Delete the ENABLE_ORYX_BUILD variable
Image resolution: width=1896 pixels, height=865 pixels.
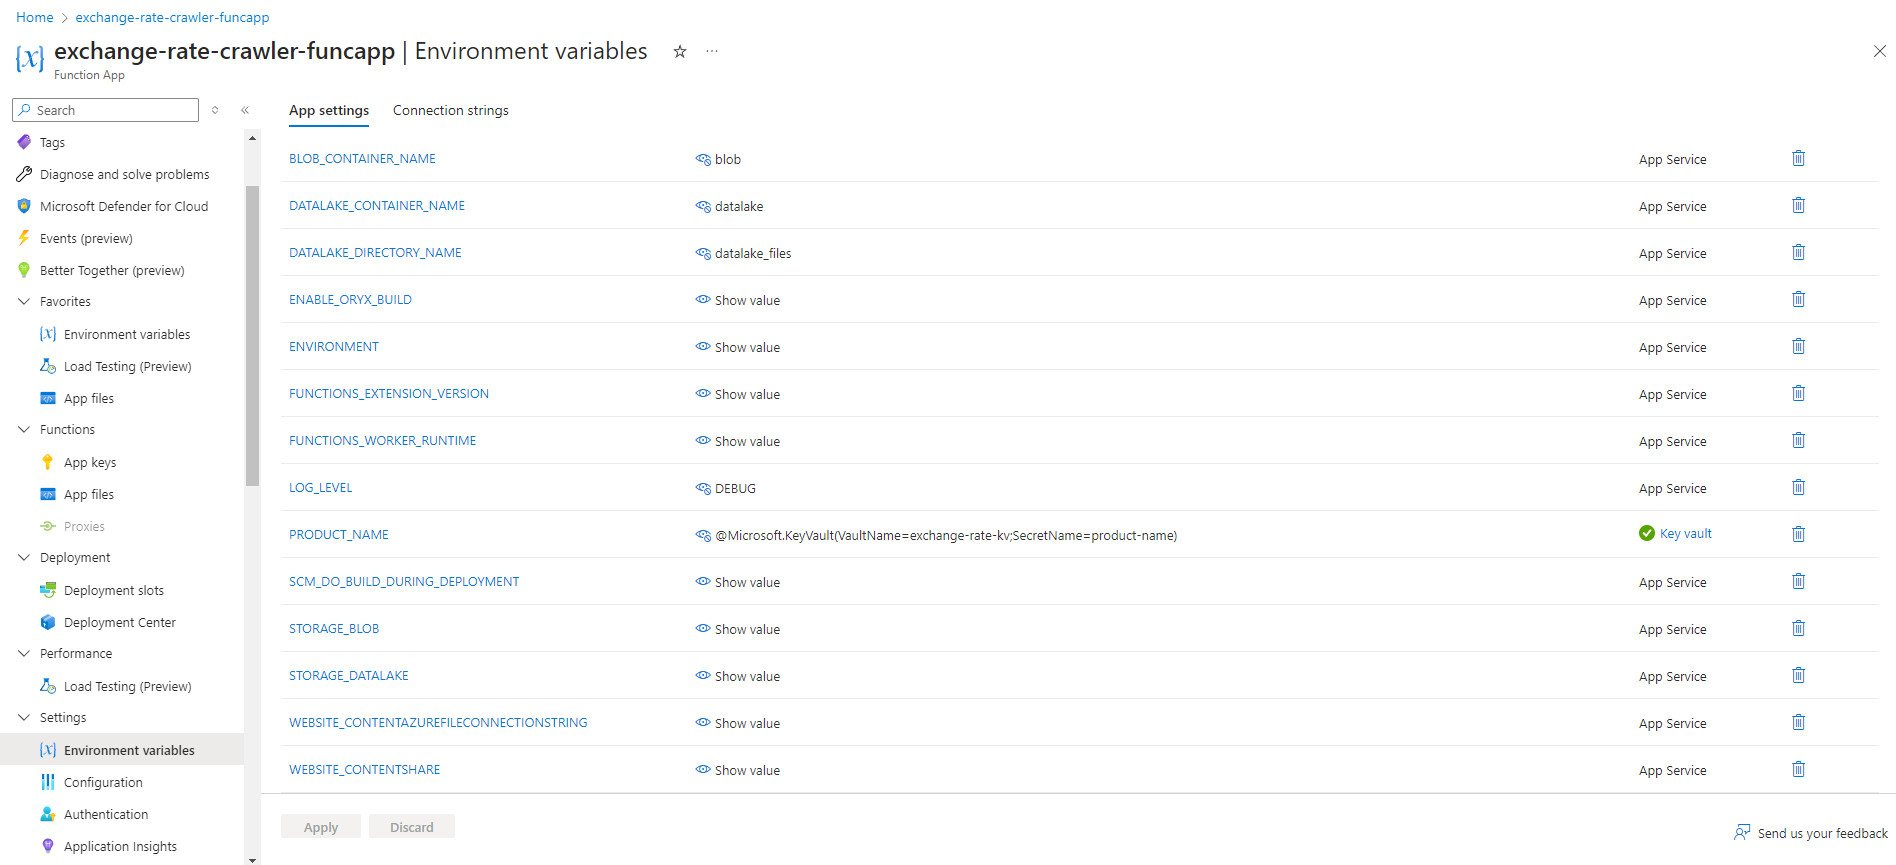1798,299
